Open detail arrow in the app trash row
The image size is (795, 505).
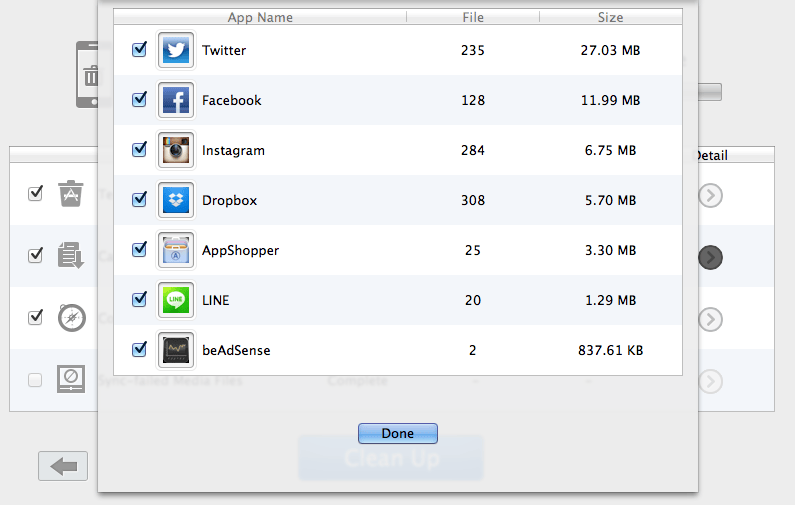710,195
